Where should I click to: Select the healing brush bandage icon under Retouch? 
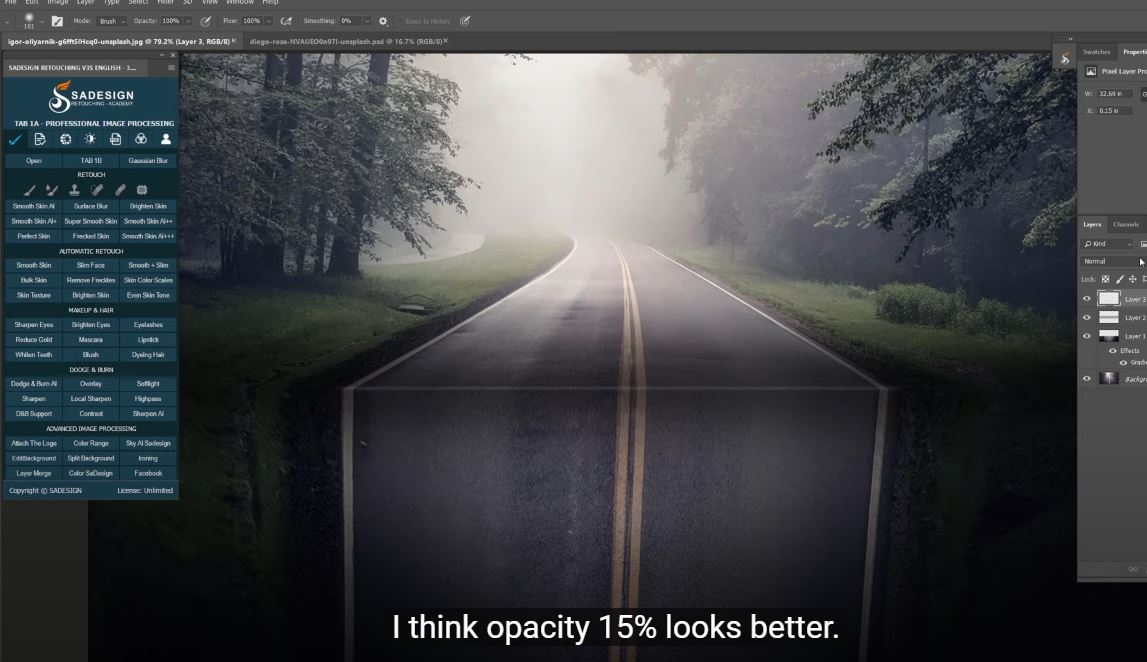(x=120, y=190)
